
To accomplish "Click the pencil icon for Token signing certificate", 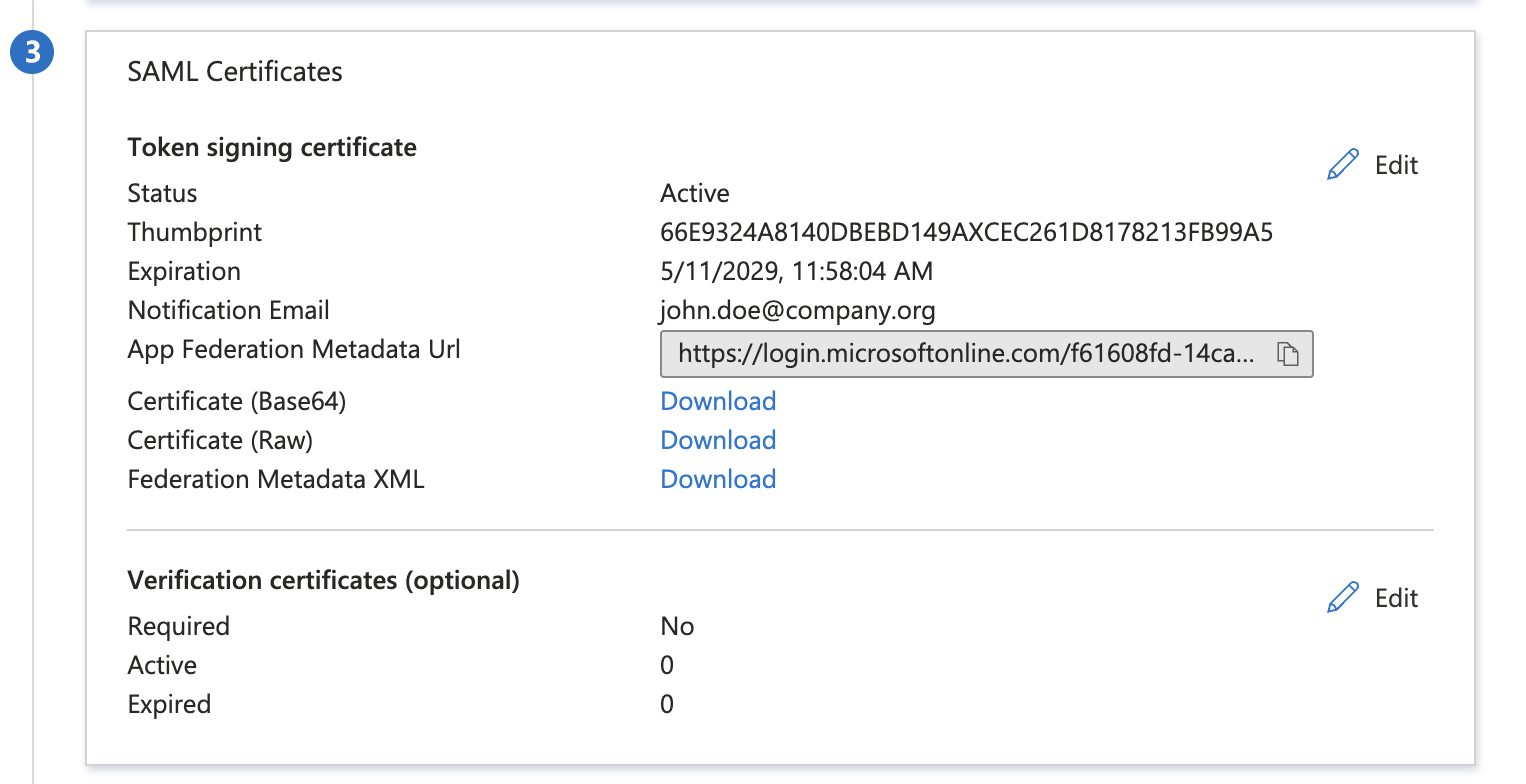I will 1343,165.
